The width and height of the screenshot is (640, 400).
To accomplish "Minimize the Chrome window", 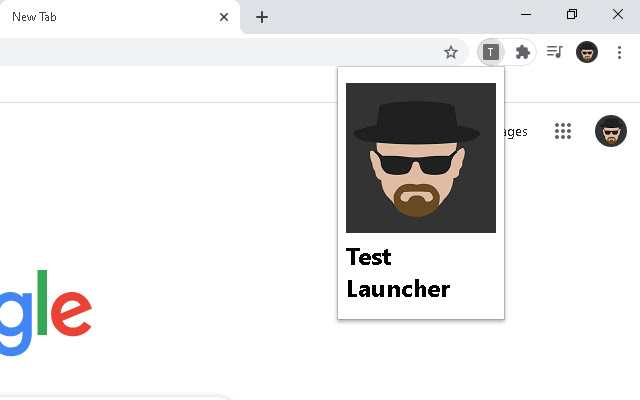I will point(526,15).
